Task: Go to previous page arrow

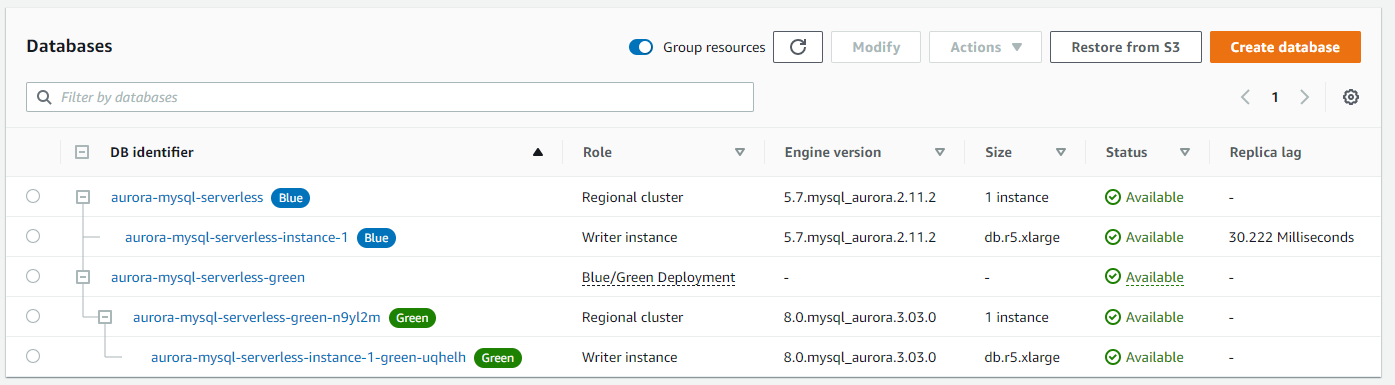Action: coord(1245,97)
